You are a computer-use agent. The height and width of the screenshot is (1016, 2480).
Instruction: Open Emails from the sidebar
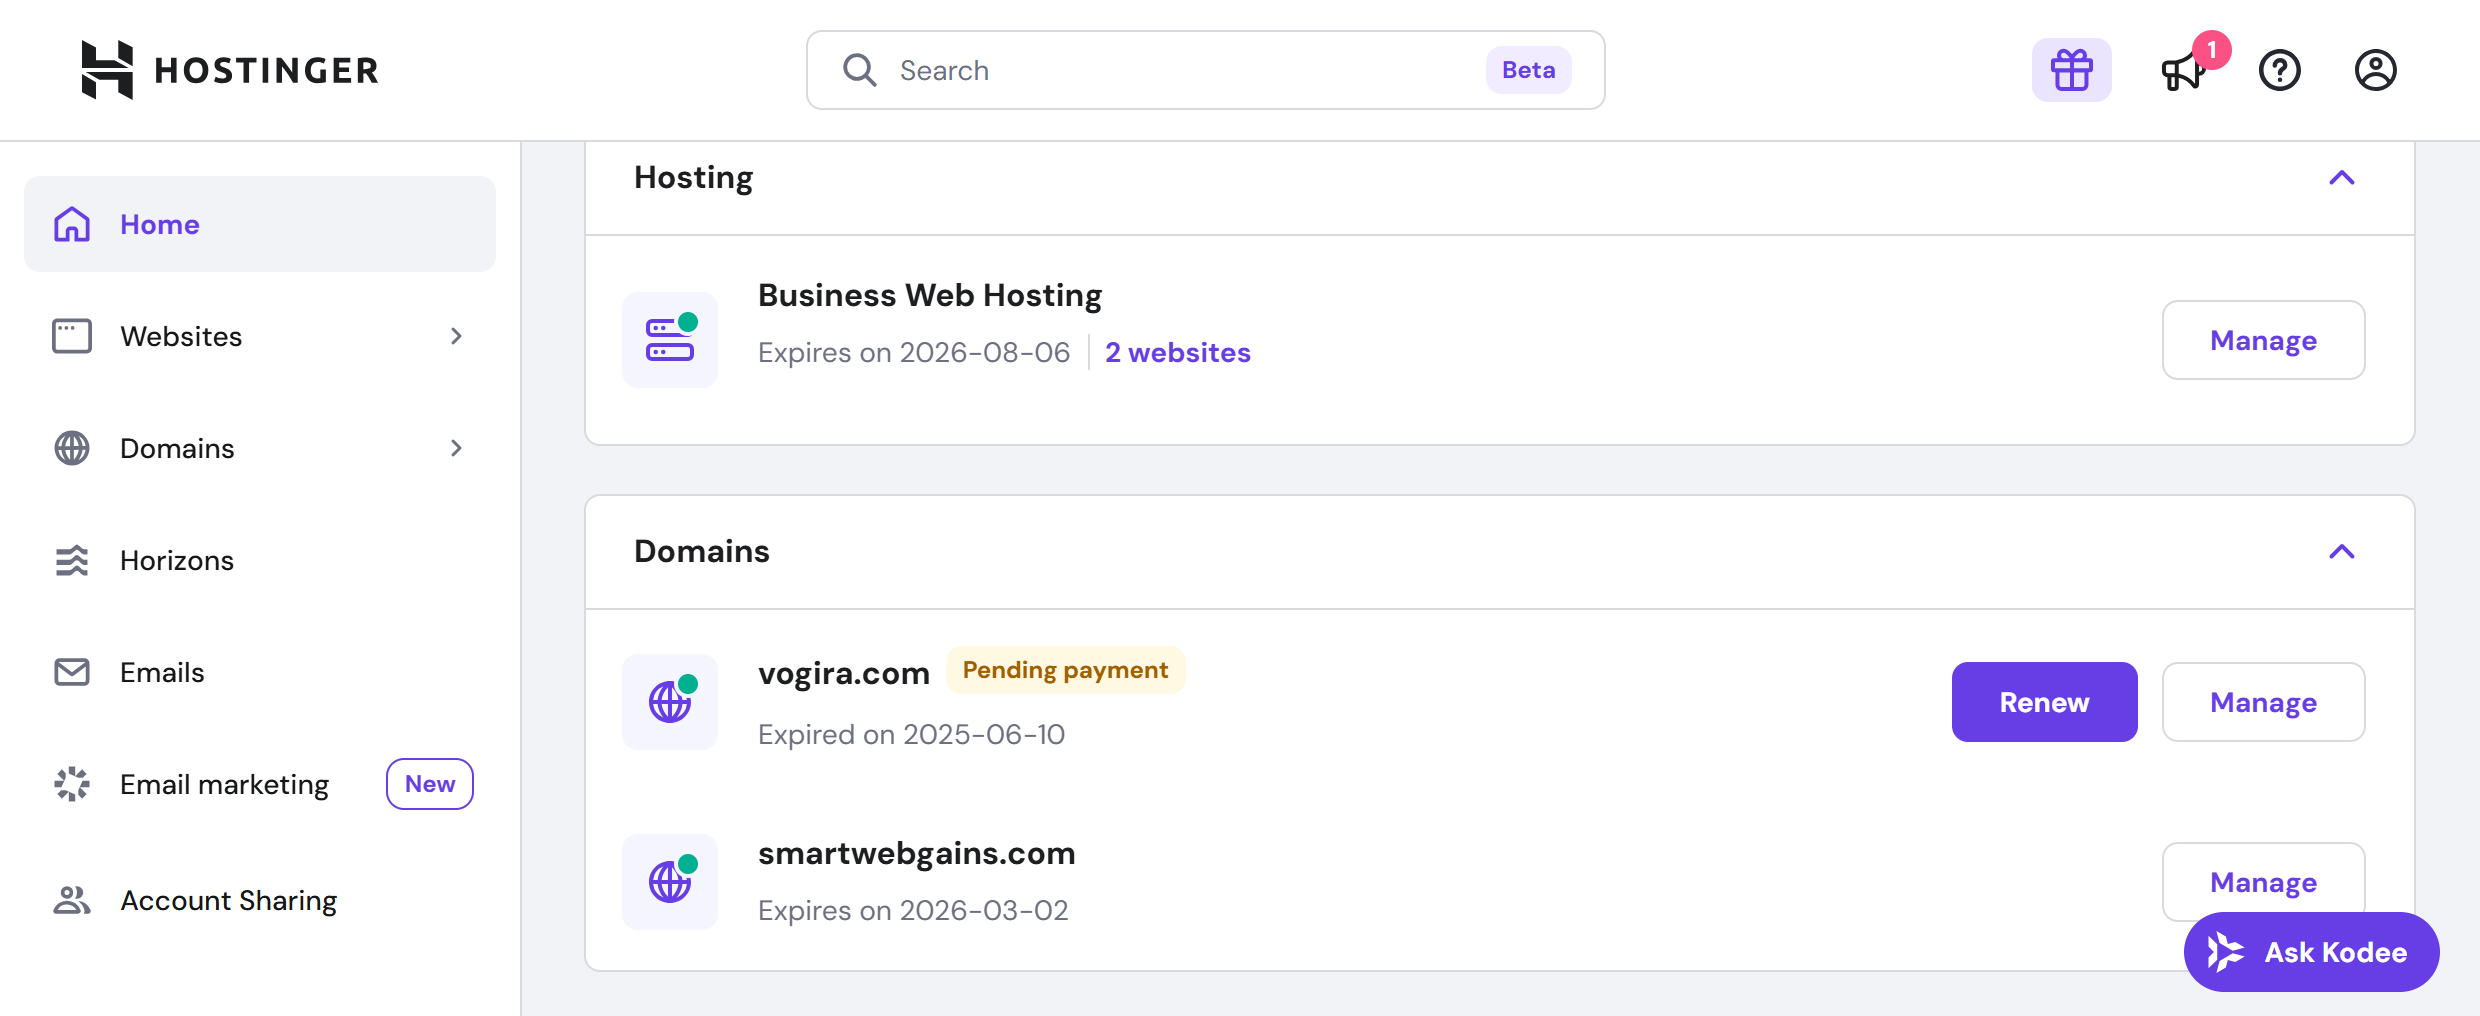[162, 672]
